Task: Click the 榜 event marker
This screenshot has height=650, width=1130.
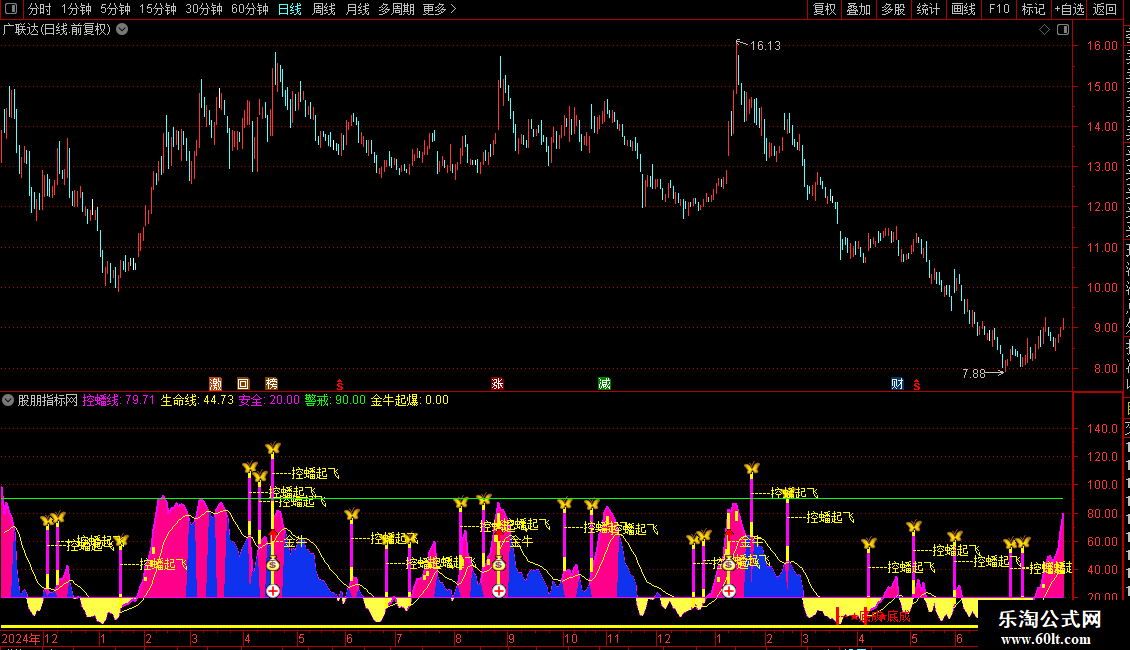Action: pyautogui.click(x=272, y=383)
